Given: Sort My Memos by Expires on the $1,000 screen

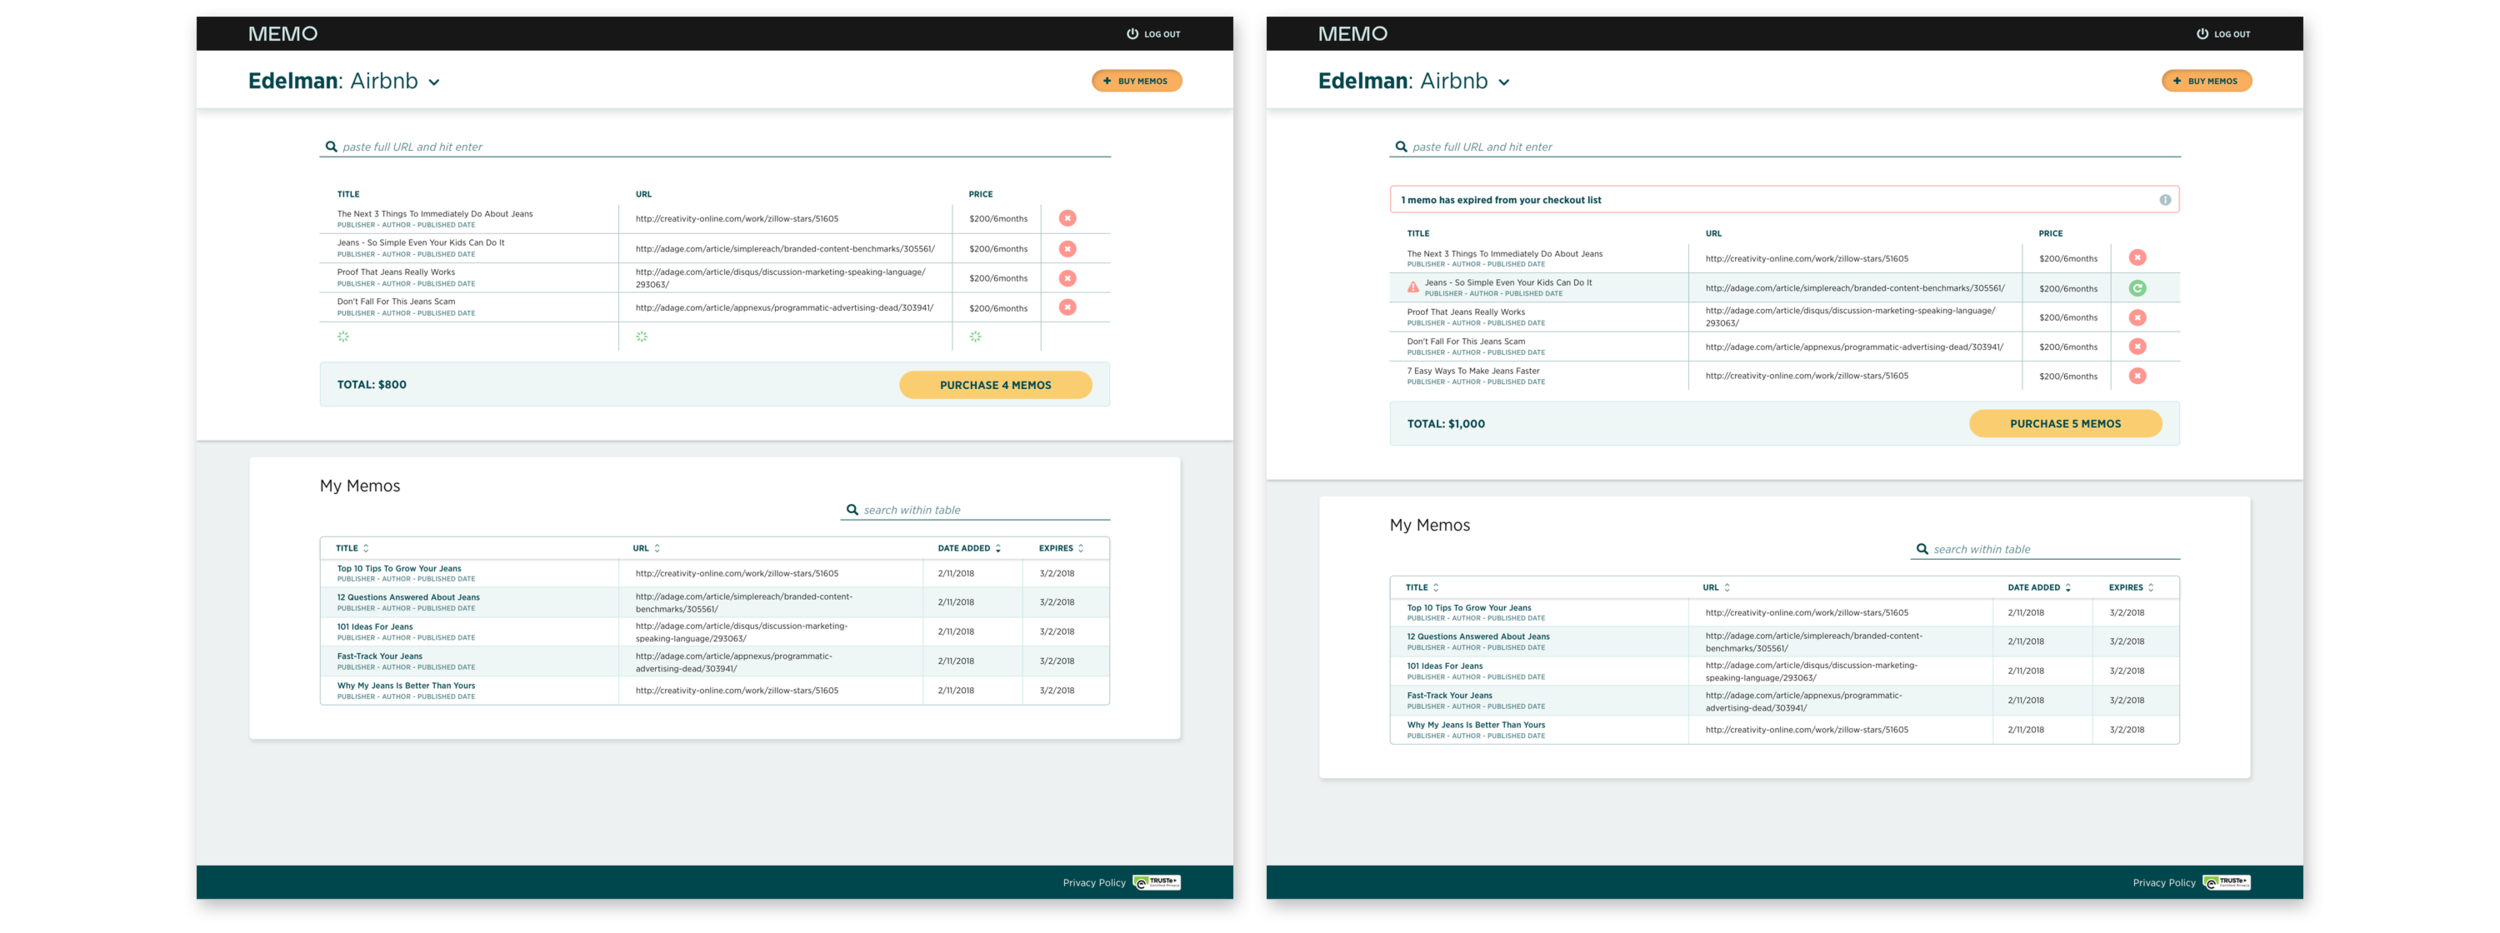Looking at the screenshot, I should 2151,587.
